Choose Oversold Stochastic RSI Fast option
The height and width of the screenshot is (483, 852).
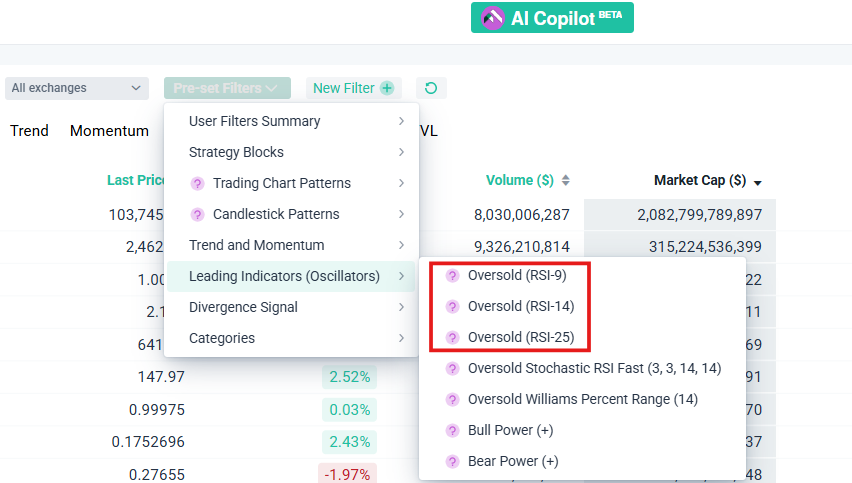point(594,369)
